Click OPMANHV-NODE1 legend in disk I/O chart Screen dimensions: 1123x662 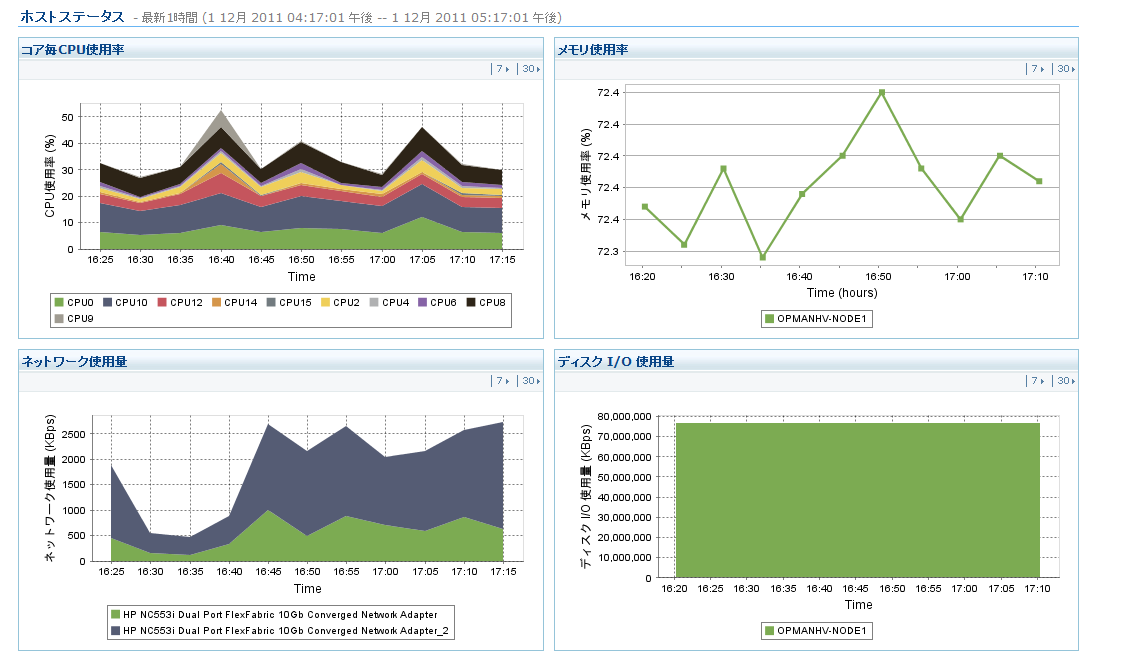pyautogui.click(x=816, y=630)
